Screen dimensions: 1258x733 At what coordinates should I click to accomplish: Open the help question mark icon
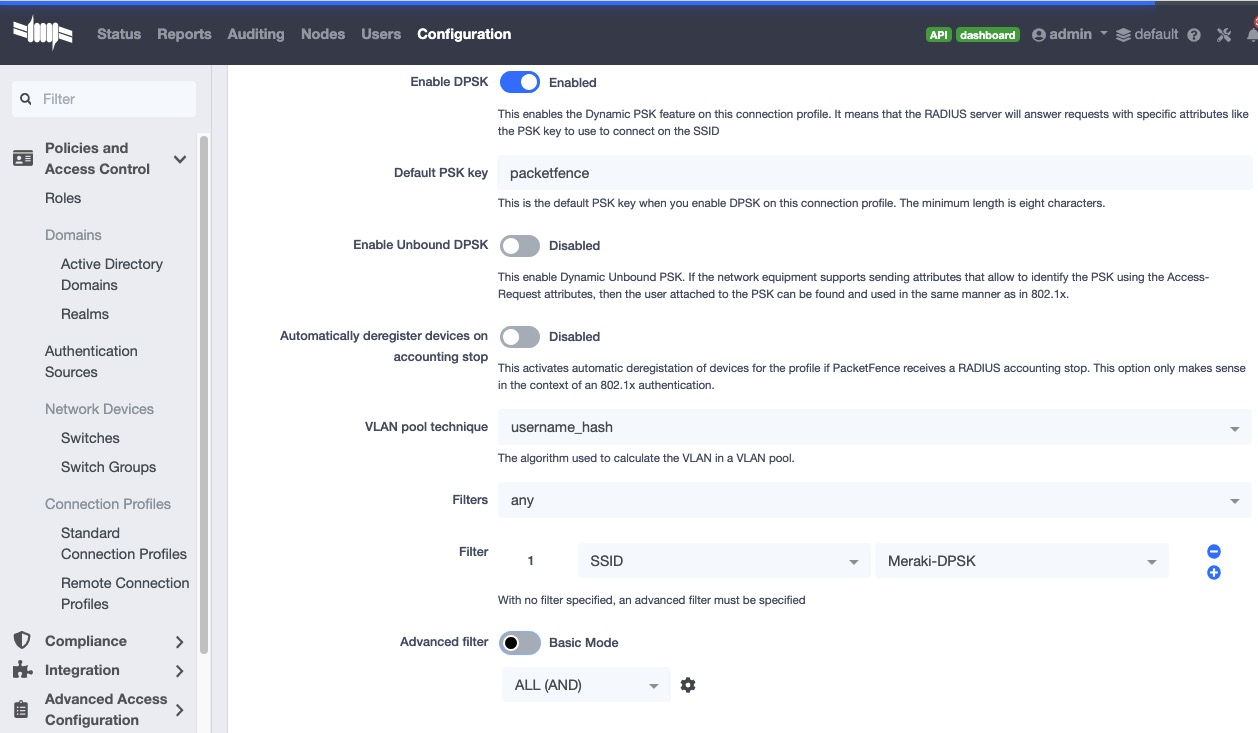pyautogui.click(x=1193, y=34)
